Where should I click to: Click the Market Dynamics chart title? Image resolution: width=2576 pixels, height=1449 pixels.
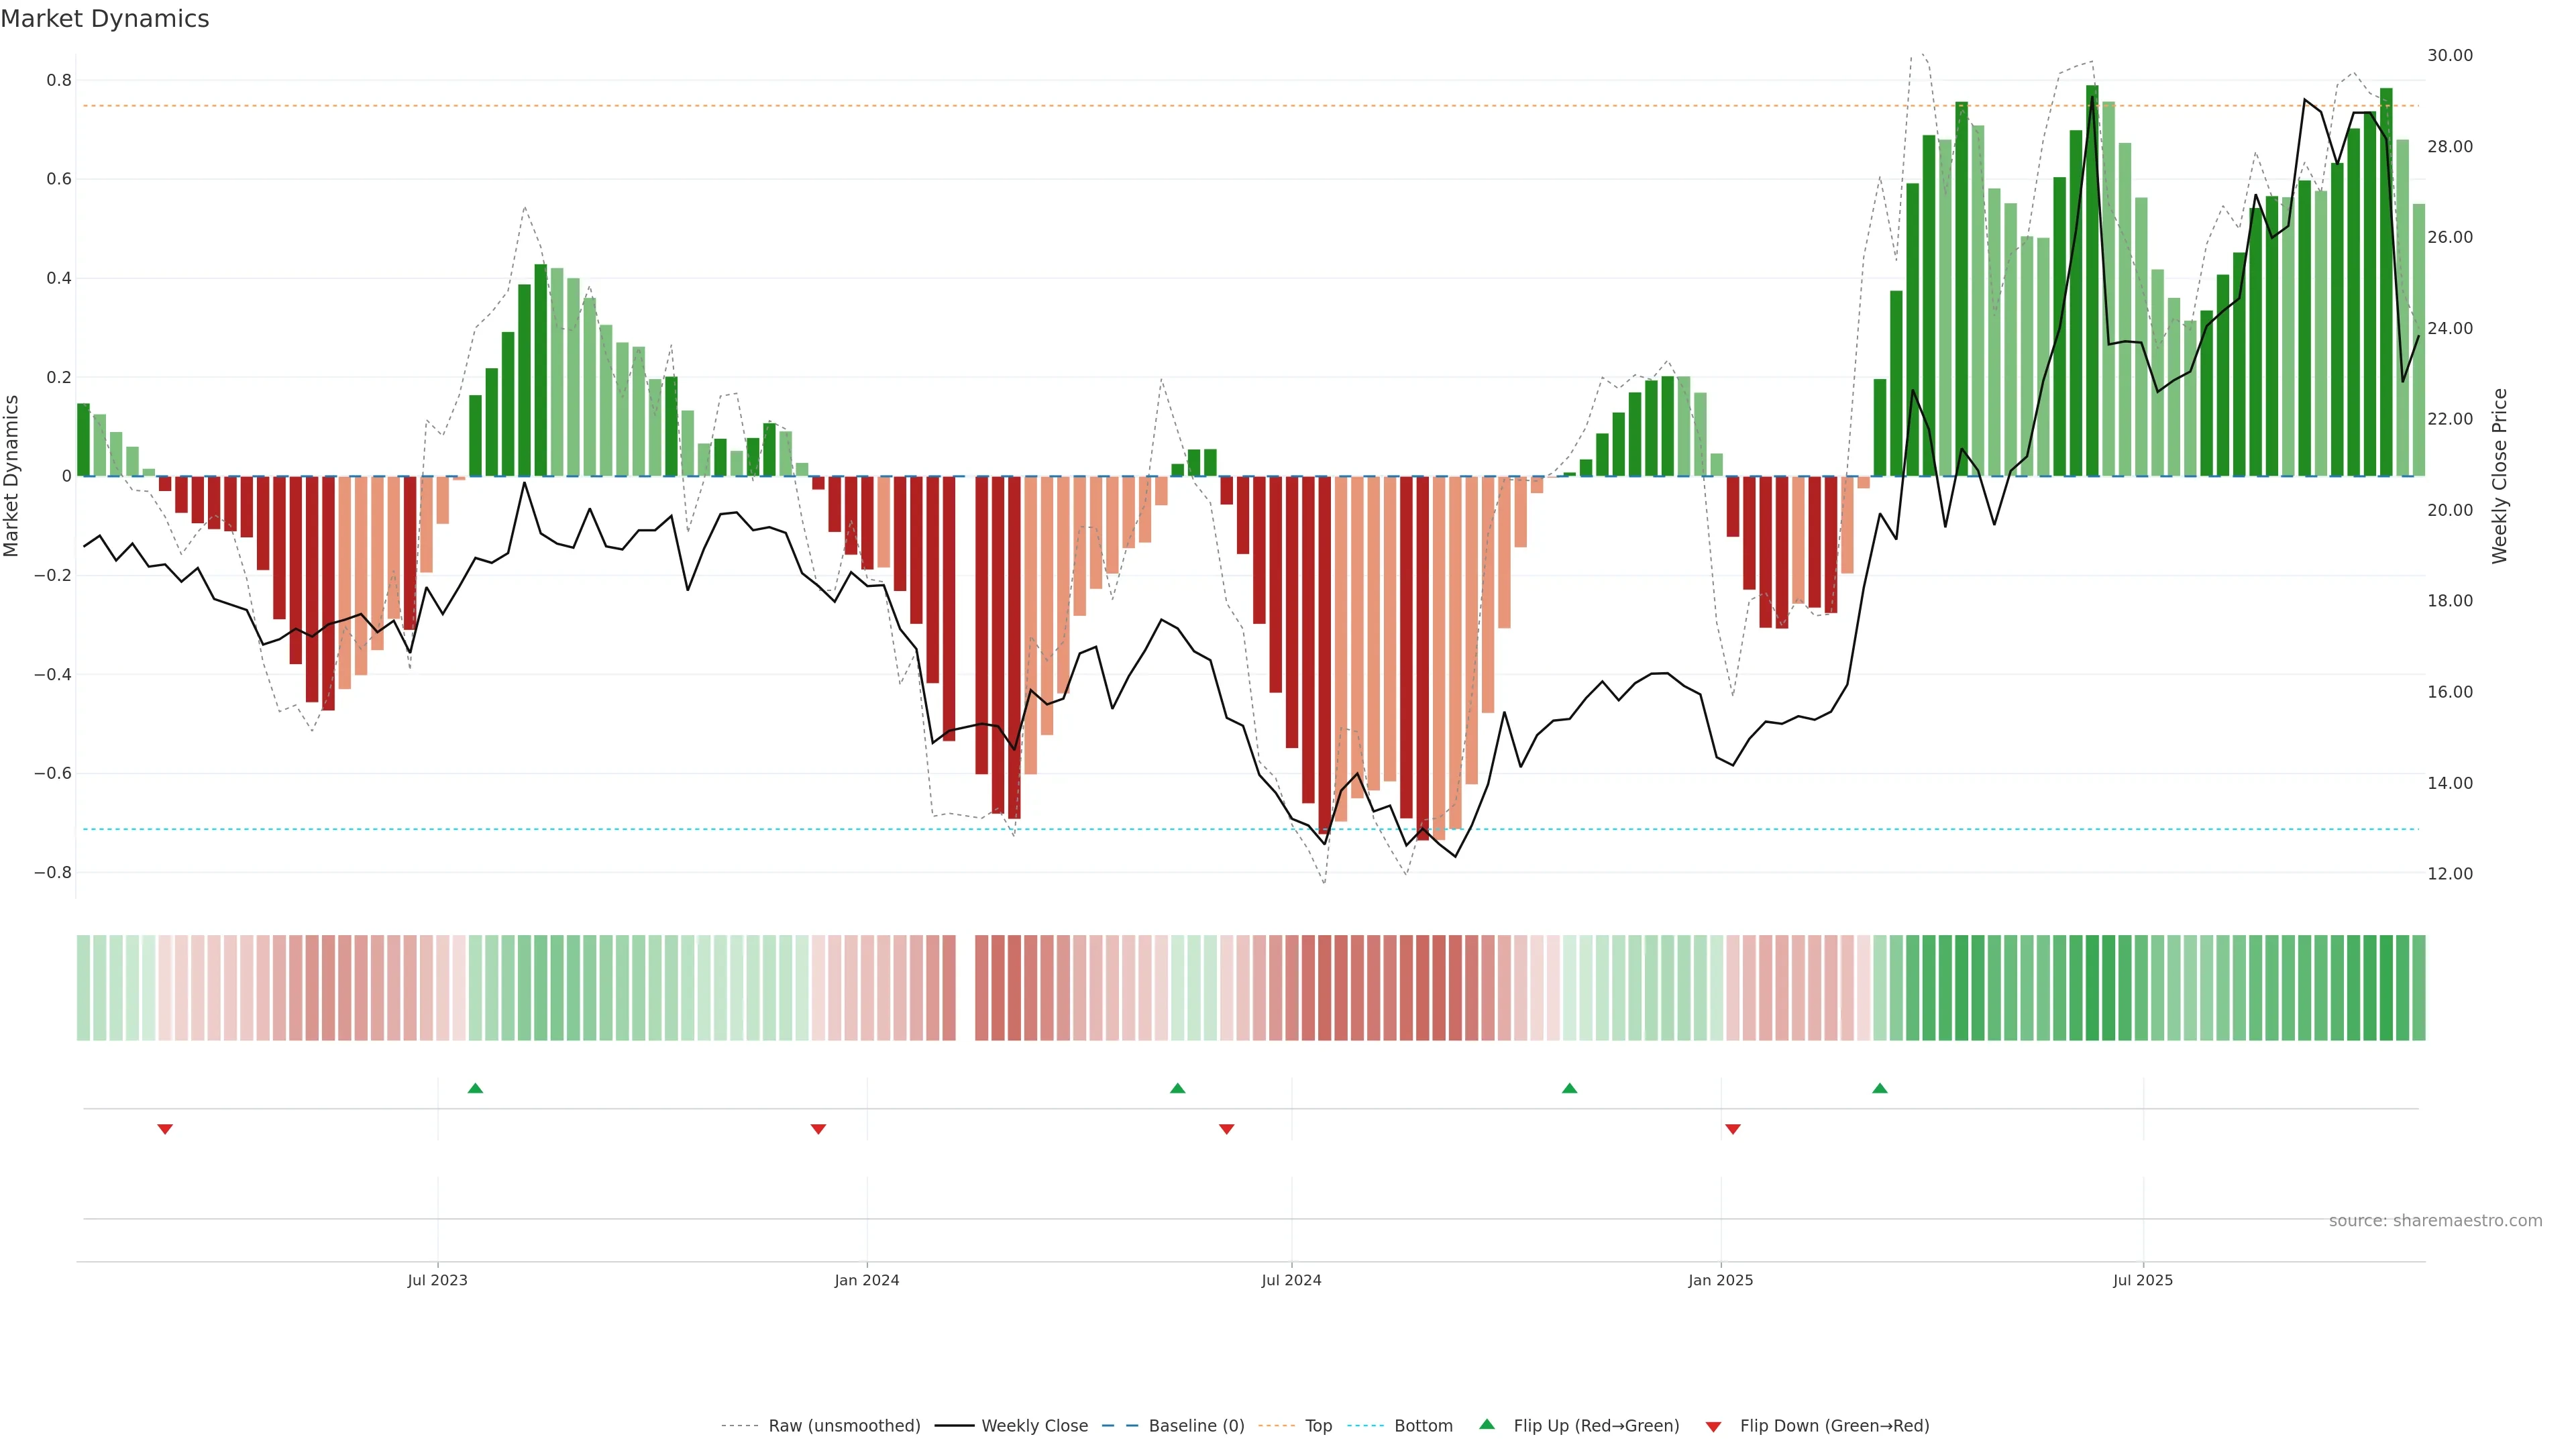(x=105, y=19)
